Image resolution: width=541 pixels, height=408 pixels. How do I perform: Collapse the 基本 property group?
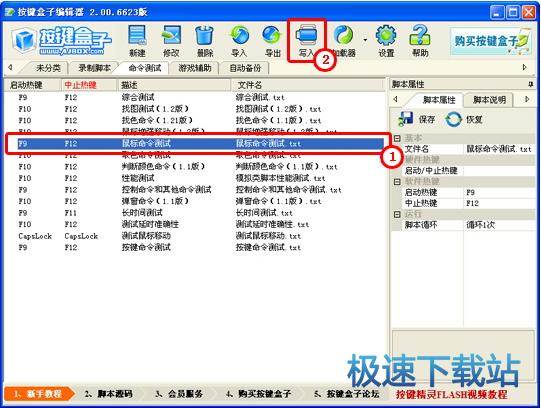coord(397,138)
